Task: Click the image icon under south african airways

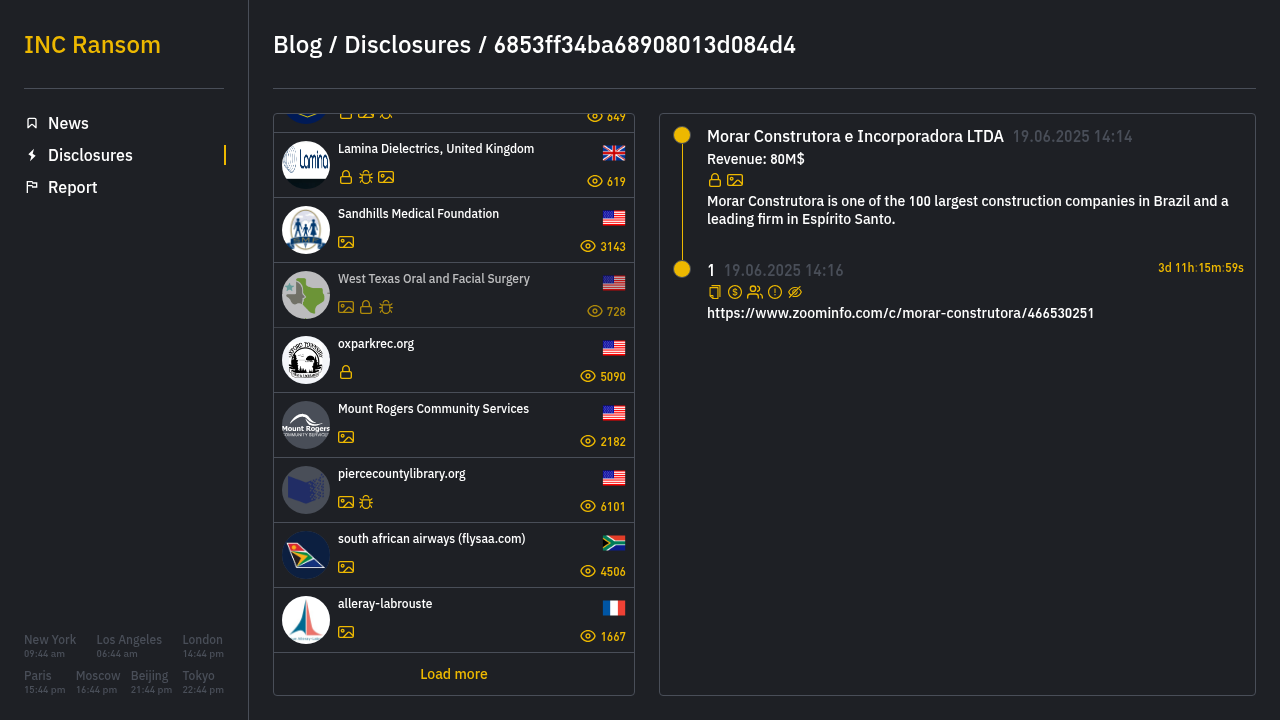Action: [346, 567]
